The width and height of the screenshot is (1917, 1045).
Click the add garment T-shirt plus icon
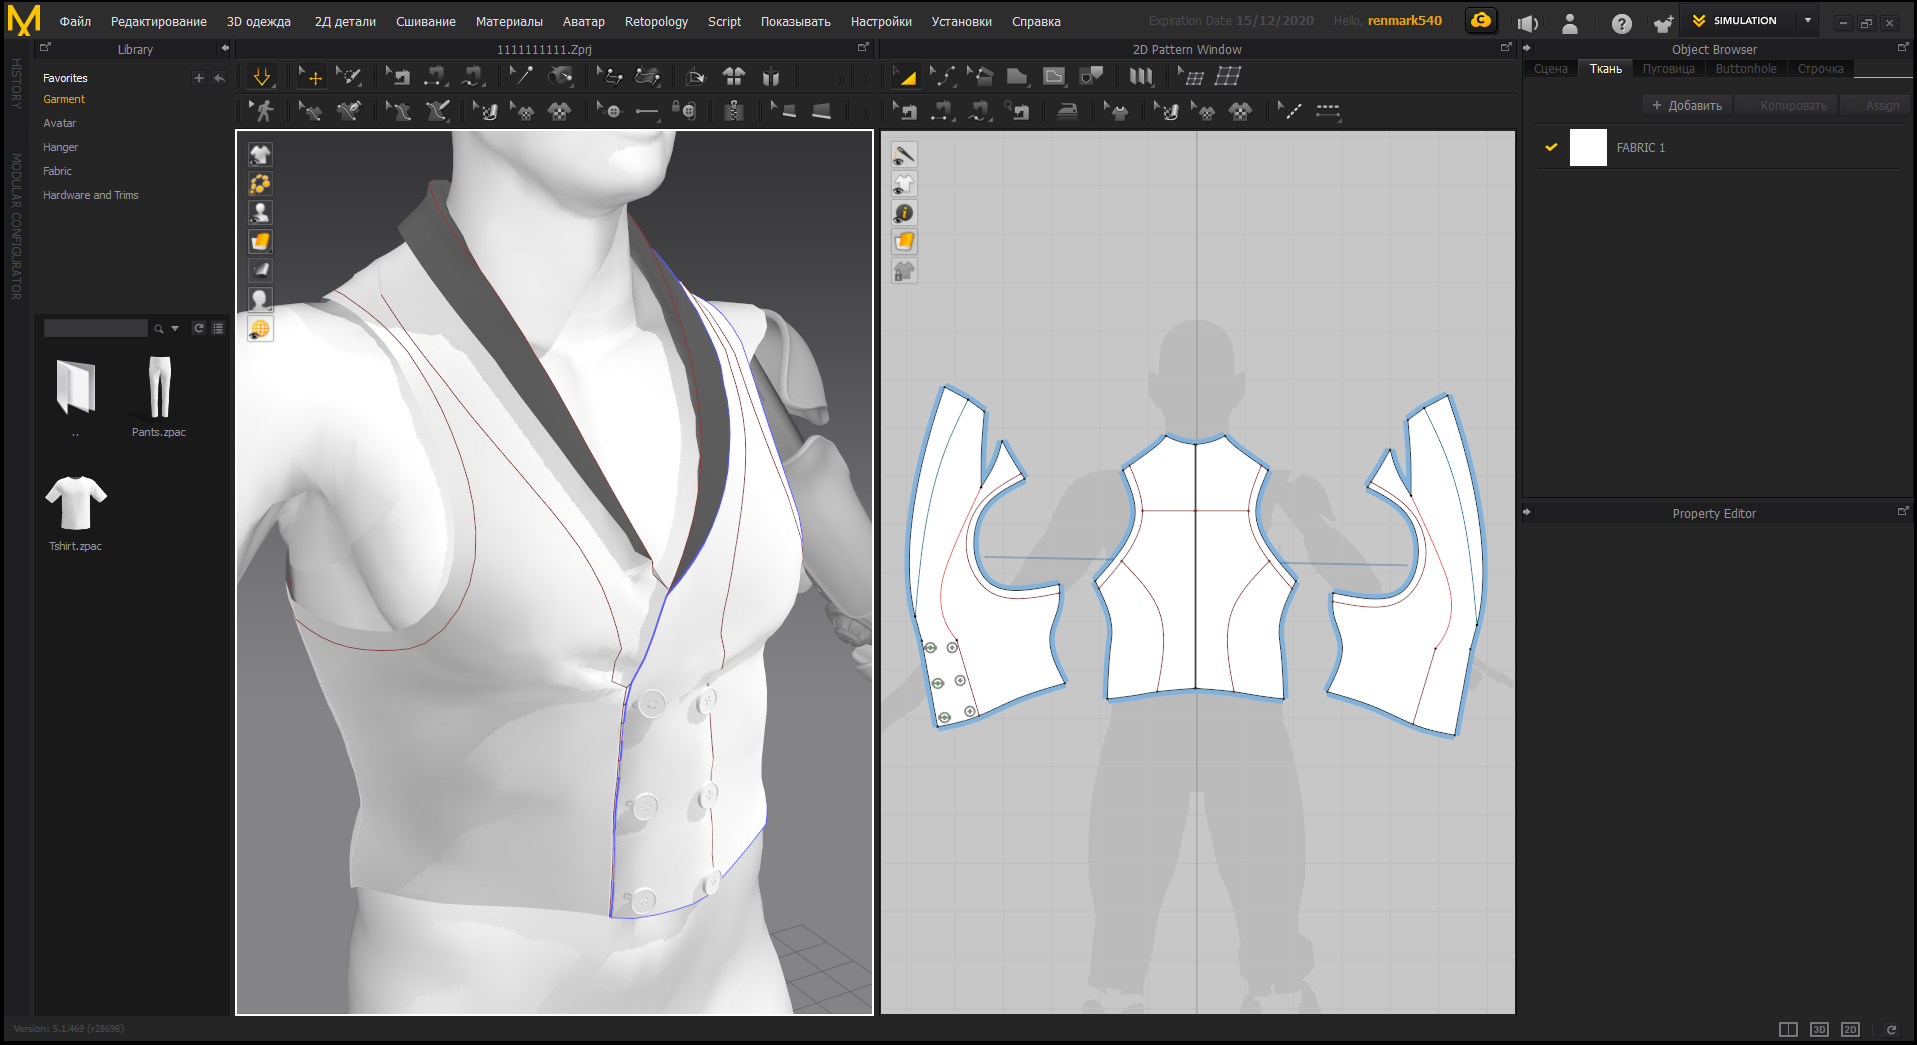pyautogui.click(x=1663, y=22)
